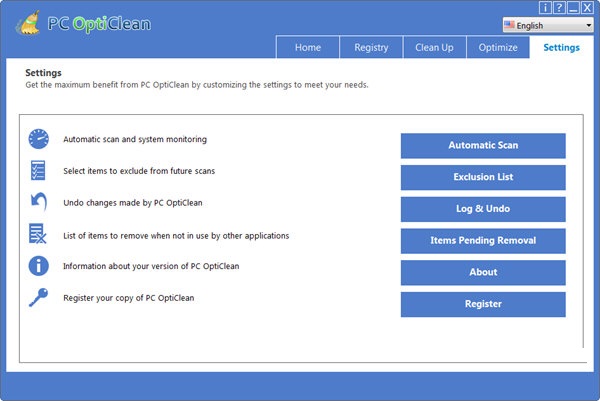The width and height of the screenshot is (600, 401).
Task: Switch to the Home tab
Action: (308, 47)
